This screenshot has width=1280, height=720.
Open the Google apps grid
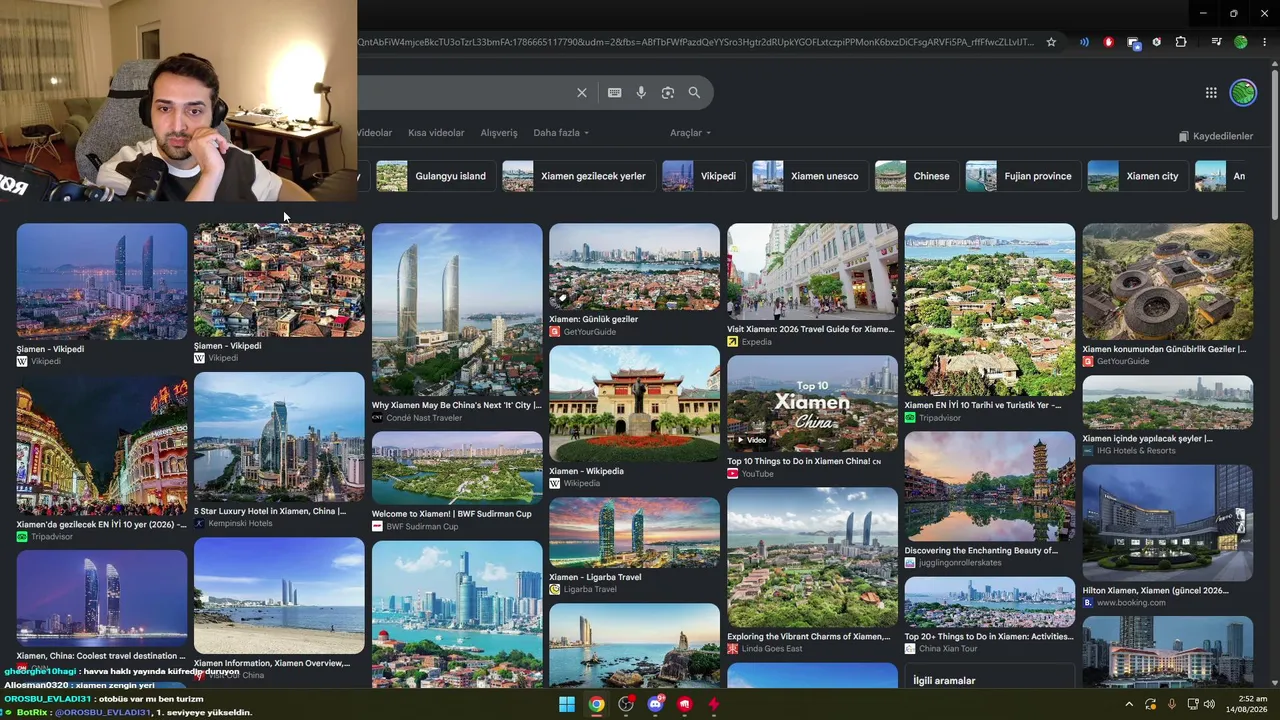tap(1211, 93)
